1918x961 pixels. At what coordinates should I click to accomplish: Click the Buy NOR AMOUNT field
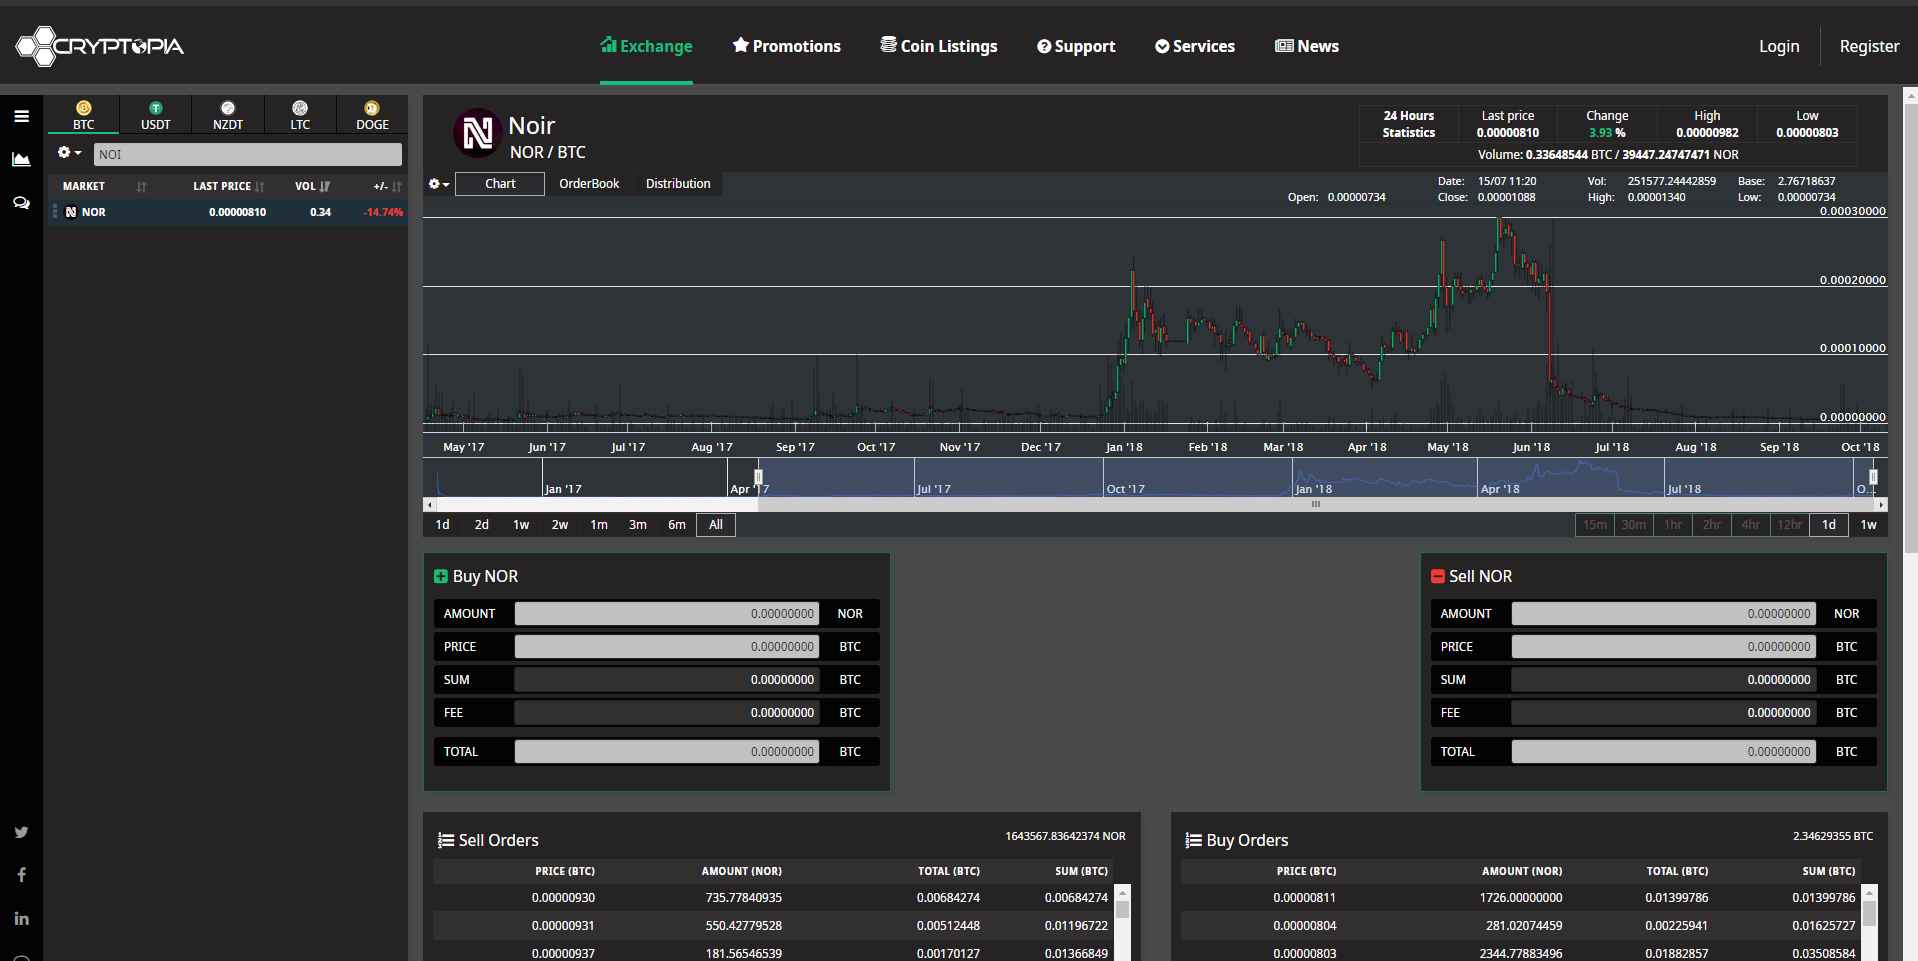click(x=667, y=614)
